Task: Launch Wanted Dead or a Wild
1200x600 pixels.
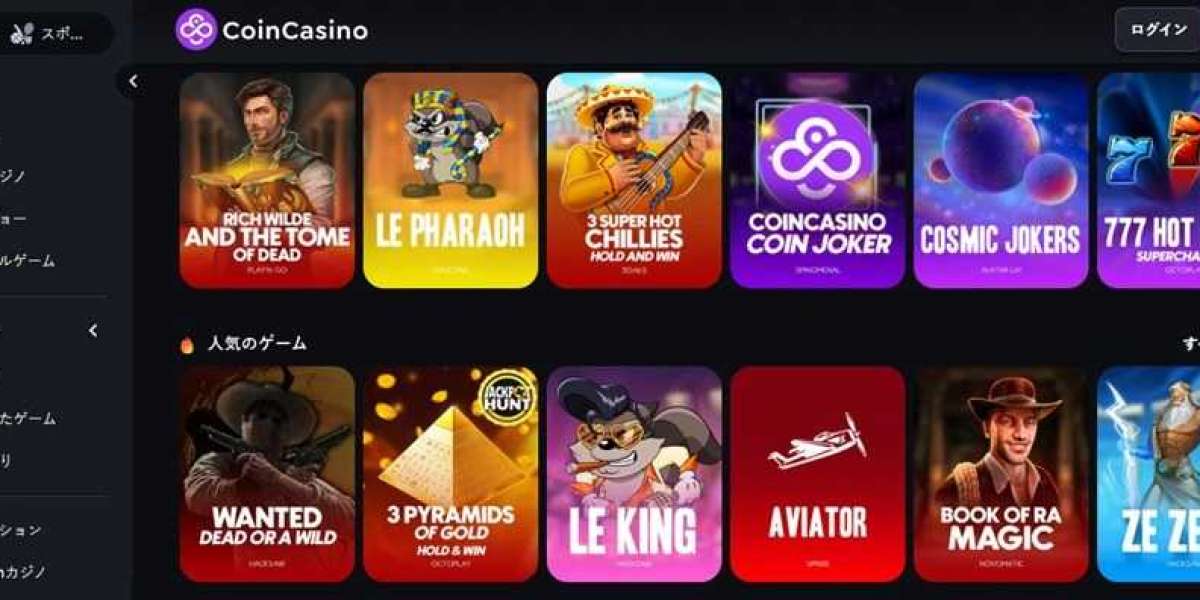Action: click(x=267, y=474)
